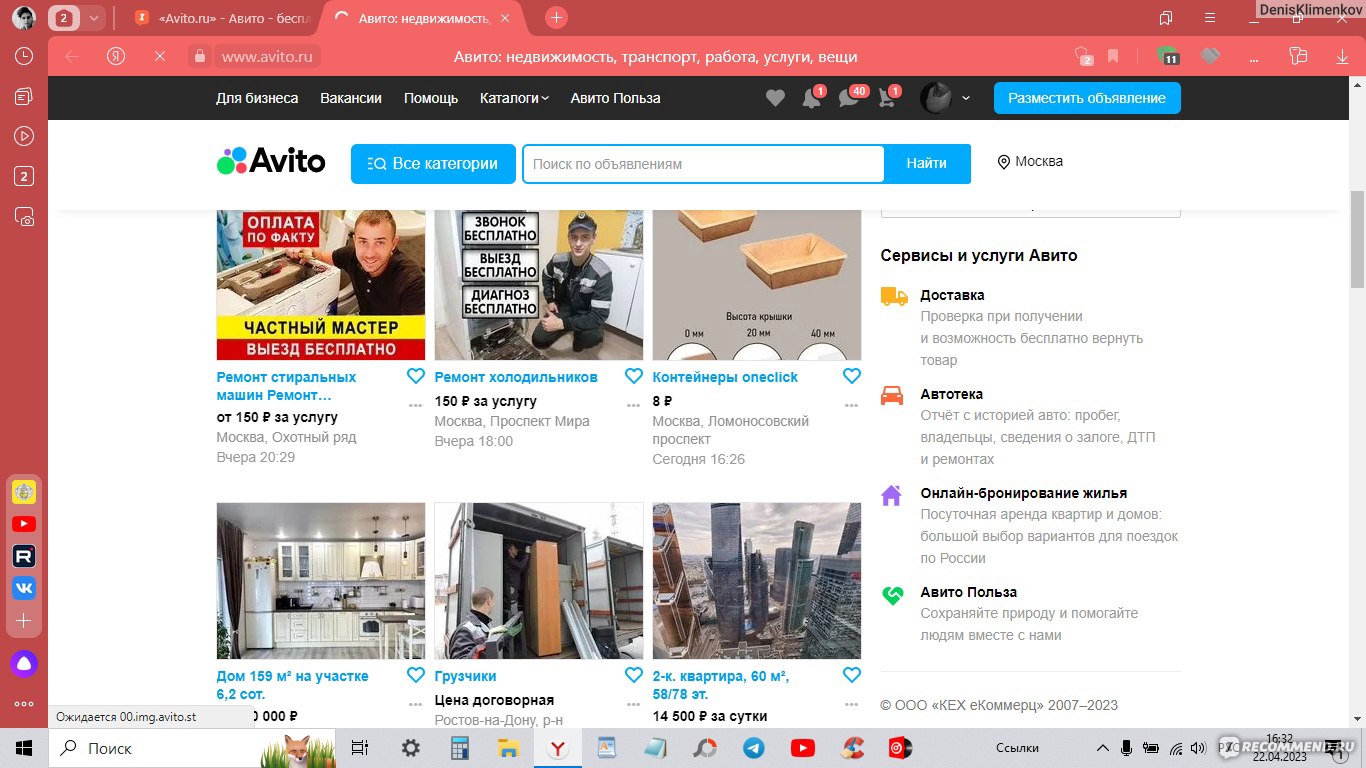Expand the tab group dropdown chevron
The width and height of the screenshot is (1366, 768).
click(x=93, y=18)
